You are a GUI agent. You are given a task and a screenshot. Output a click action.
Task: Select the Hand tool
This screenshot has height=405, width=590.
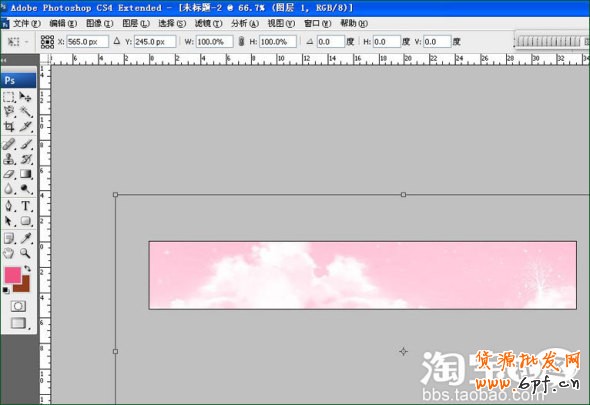9,253
